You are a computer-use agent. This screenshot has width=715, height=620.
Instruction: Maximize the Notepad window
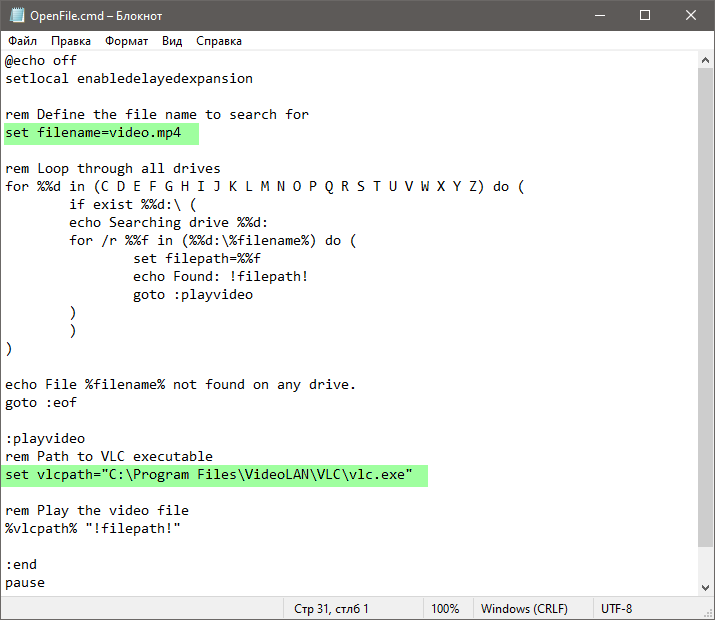click(x=645, y=16)
